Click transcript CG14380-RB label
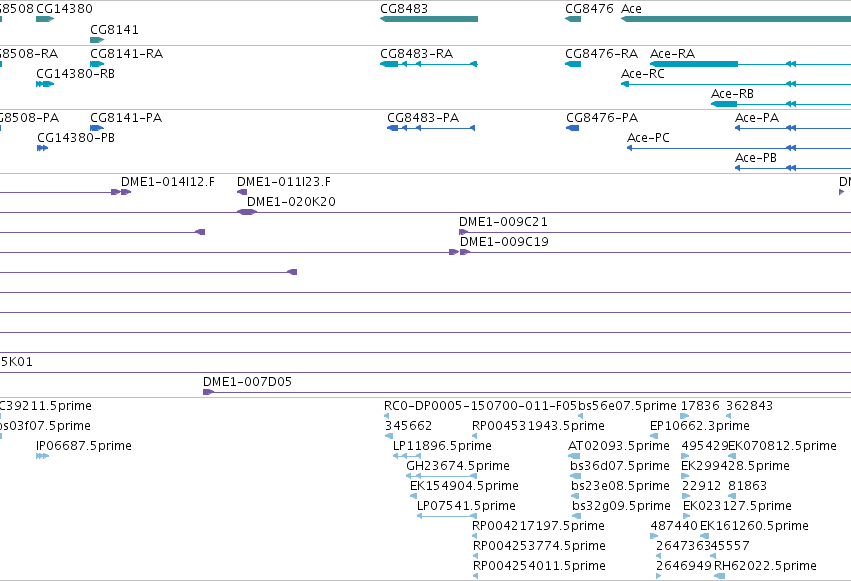Viewport: 851px width, 581px height. [x=75, y=74]
